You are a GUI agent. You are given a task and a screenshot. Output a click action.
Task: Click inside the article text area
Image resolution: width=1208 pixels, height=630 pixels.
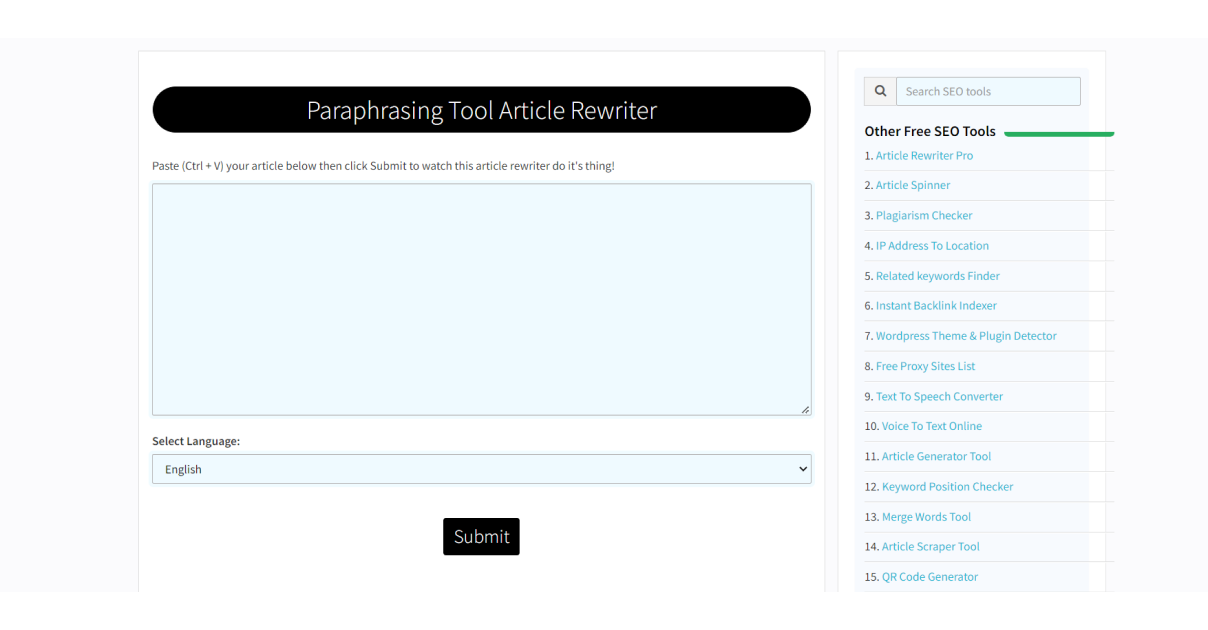click(481, 299)
